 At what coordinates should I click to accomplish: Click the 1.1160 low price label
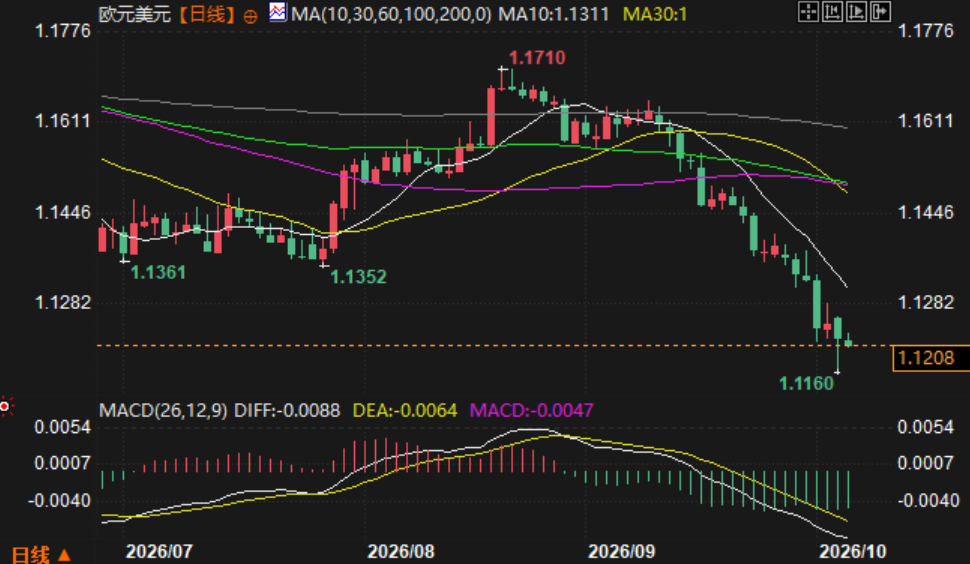(806, 383)
